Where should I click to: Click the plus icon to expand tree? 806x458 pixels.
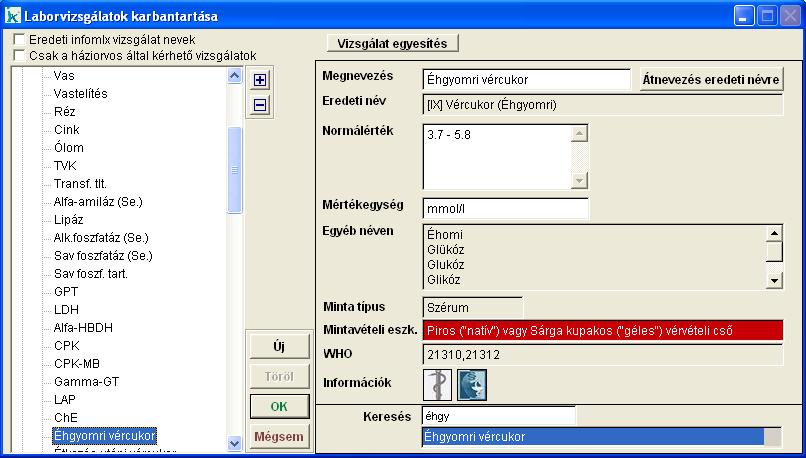point(259,80)
